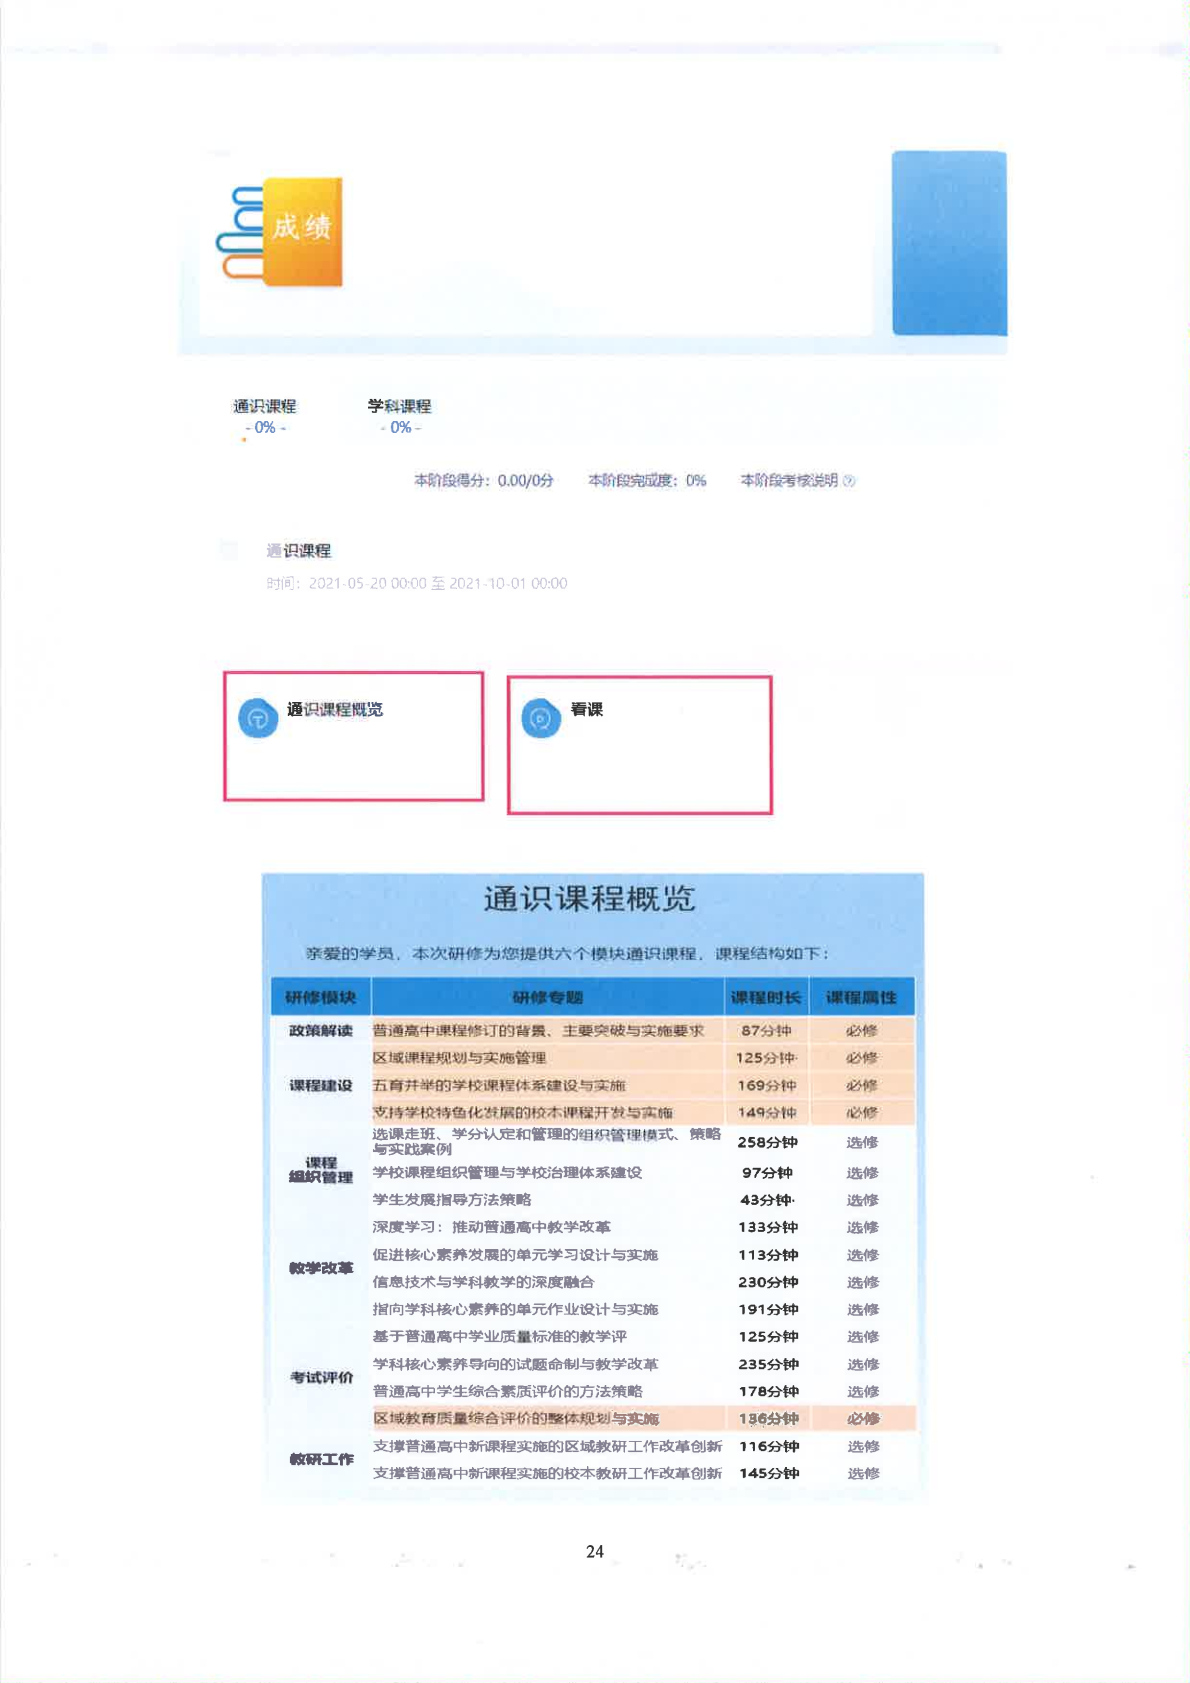The height and width of the screenshot is (1683, 1190).
Task: Click the 信息技术与学科教学的深度融合 row
Action: [643, 1282]
